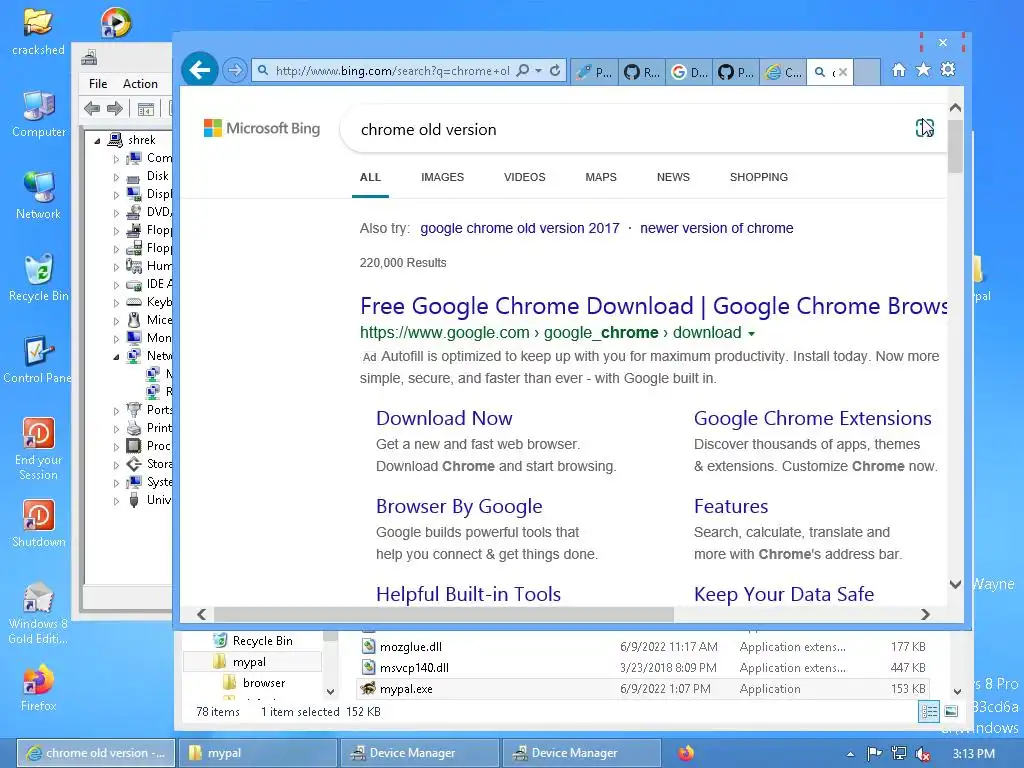This screenshot has height=768, width=1024.
Task: Click Device Manager toolbar forward arrow
Action: (x=115, y=108)
